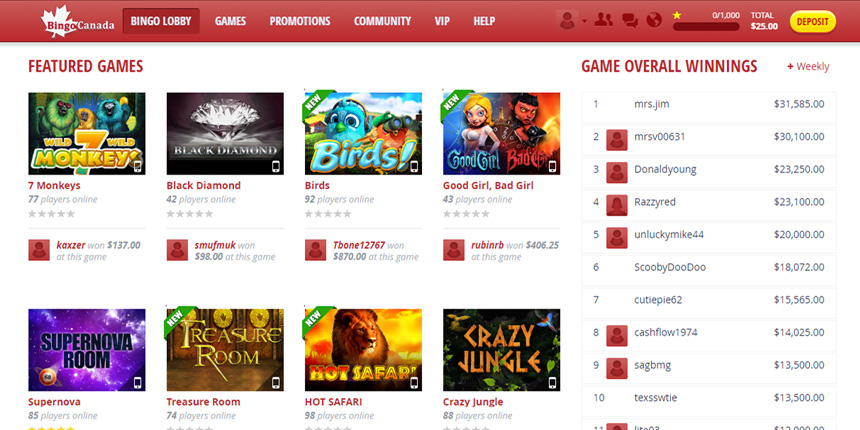The width and height of the screenshot is (860, 430).
Task: Expand the Weekly winnings view
Action: (x=808, y=66)
